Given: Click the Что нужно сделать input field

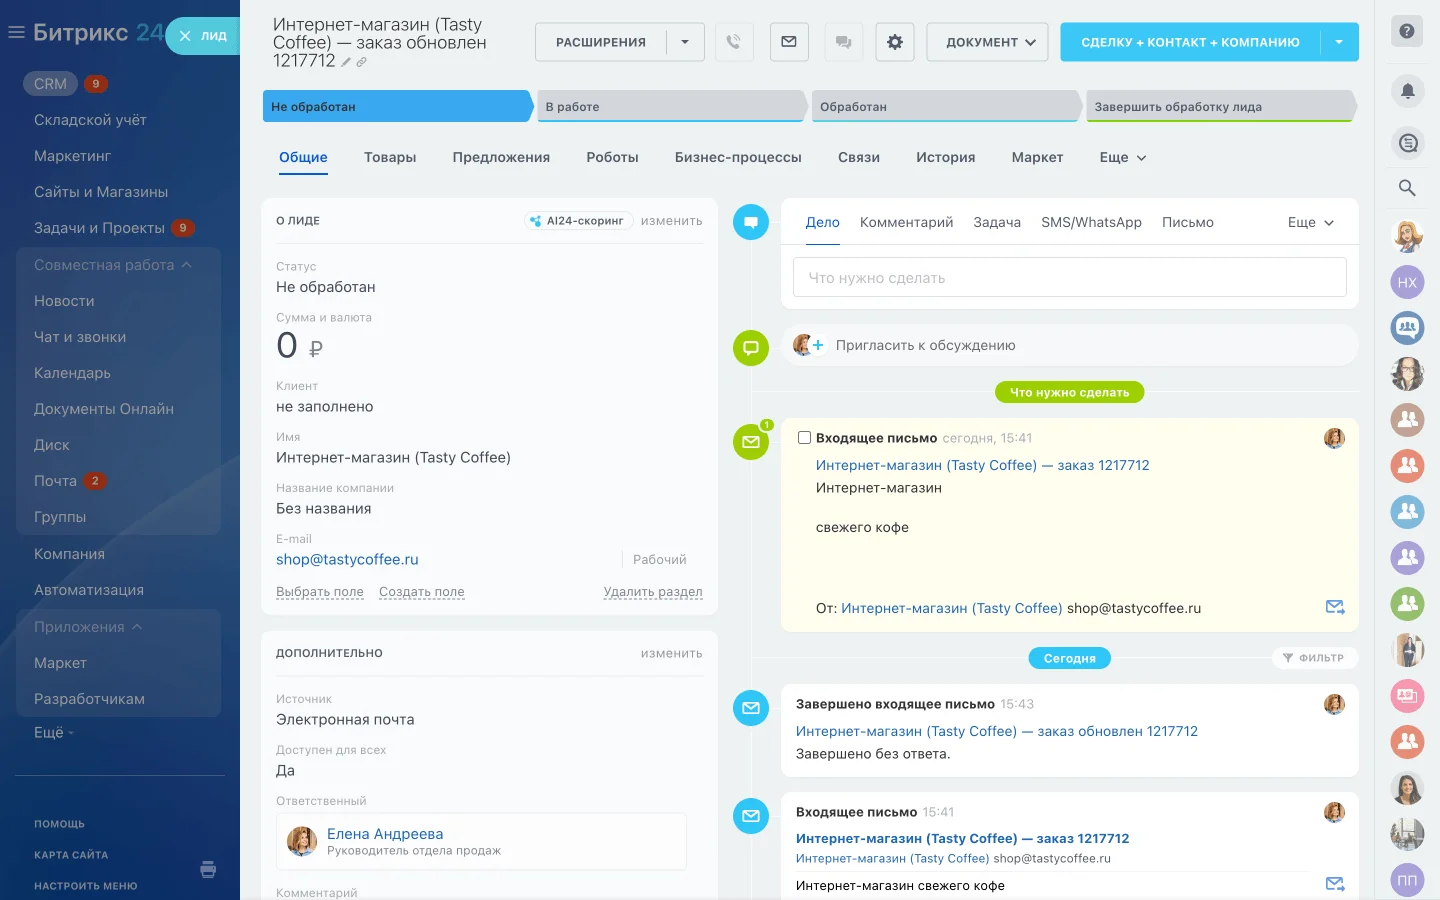Looking at the screenshot, I should click(x=1069, y=278).
